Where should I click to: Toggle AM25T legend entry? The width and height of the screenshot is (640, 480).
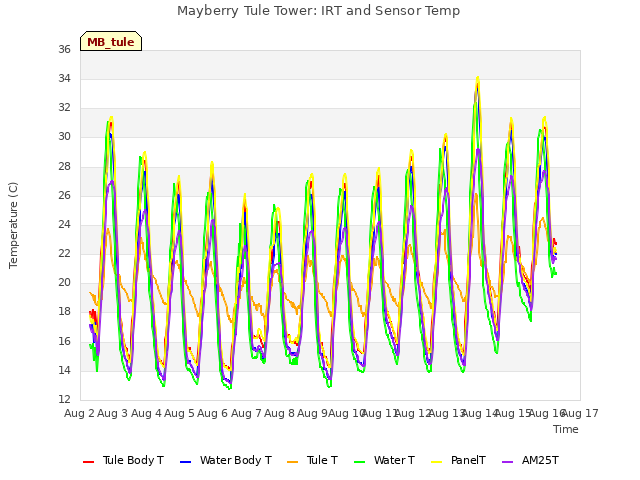coord(530,460)
